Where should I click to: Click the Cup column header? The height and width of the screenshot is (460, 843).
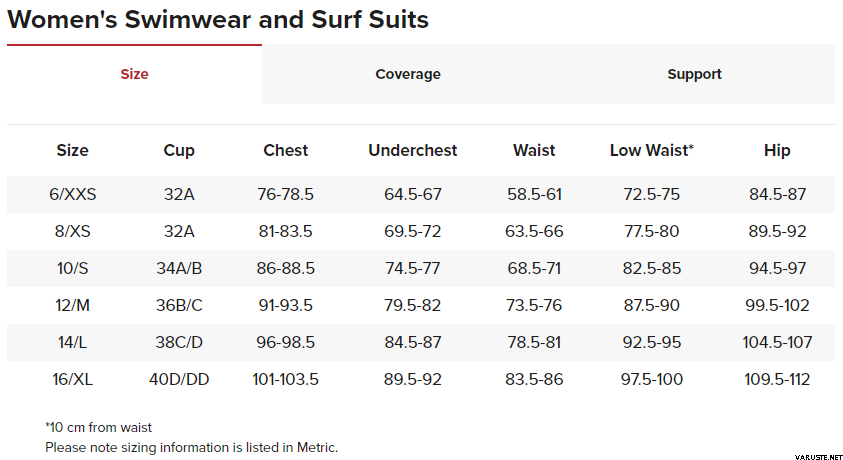[x=179, y=151]
